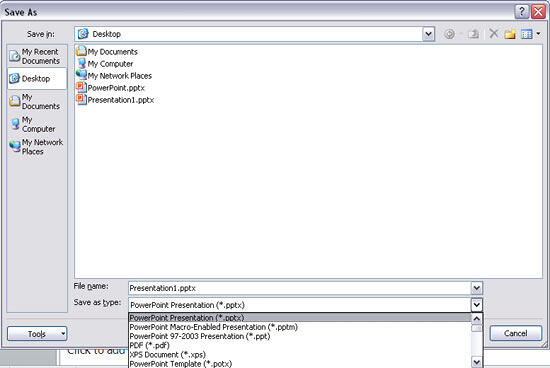Click the Help question mark button
The height and width of the screenshot is (368, 550).
tap(522, 12)
